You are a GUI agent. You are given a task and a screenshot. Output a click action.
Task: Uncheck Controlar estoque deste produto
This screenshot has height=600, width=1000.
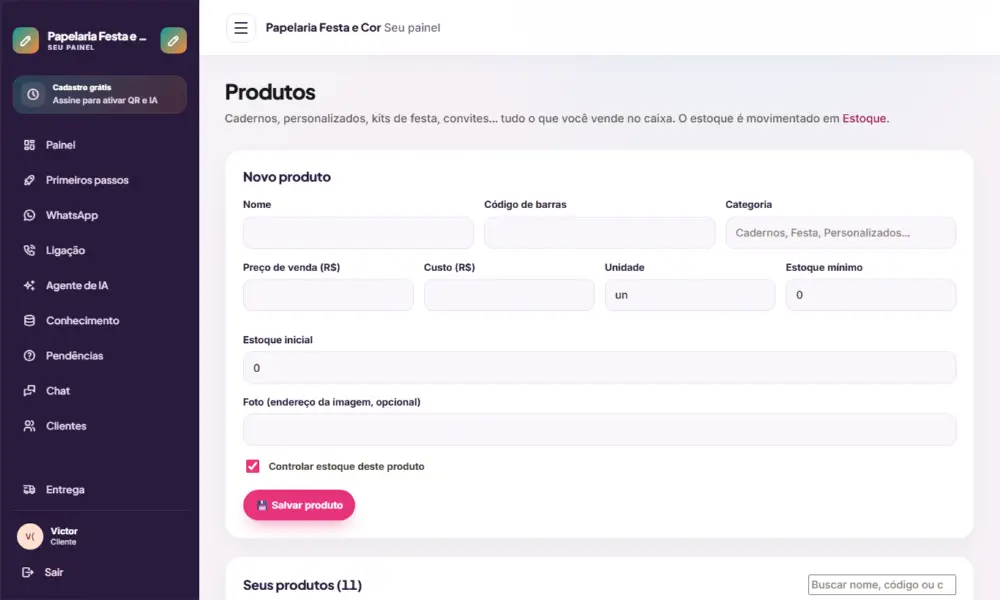pyautogui.click(x=253, y=466)
